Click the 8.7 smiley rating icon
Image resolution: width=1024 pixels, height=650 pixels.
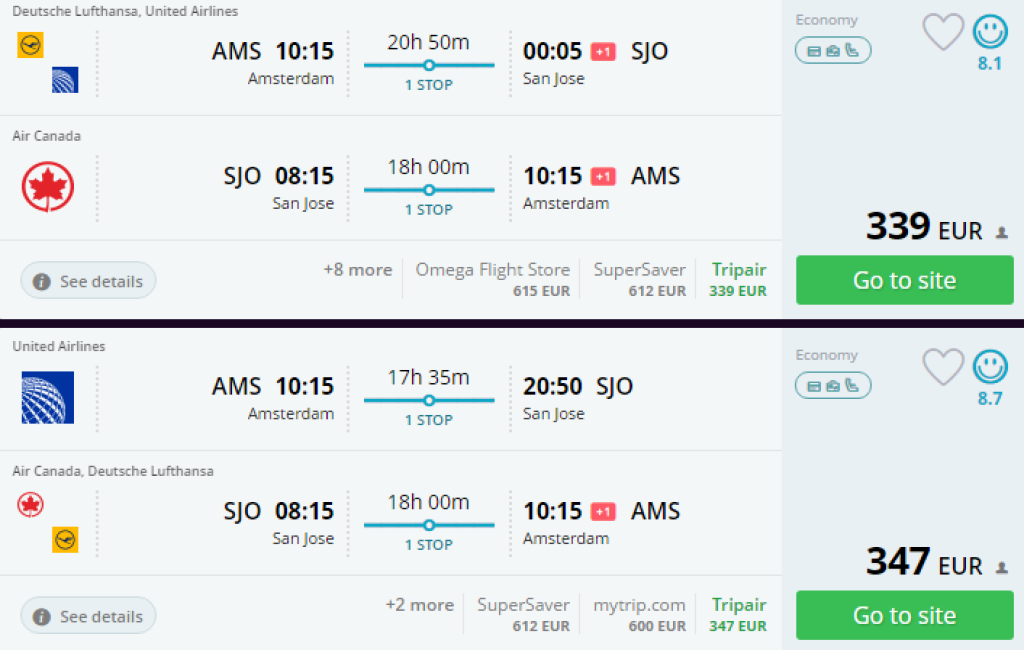coord(990,367)
